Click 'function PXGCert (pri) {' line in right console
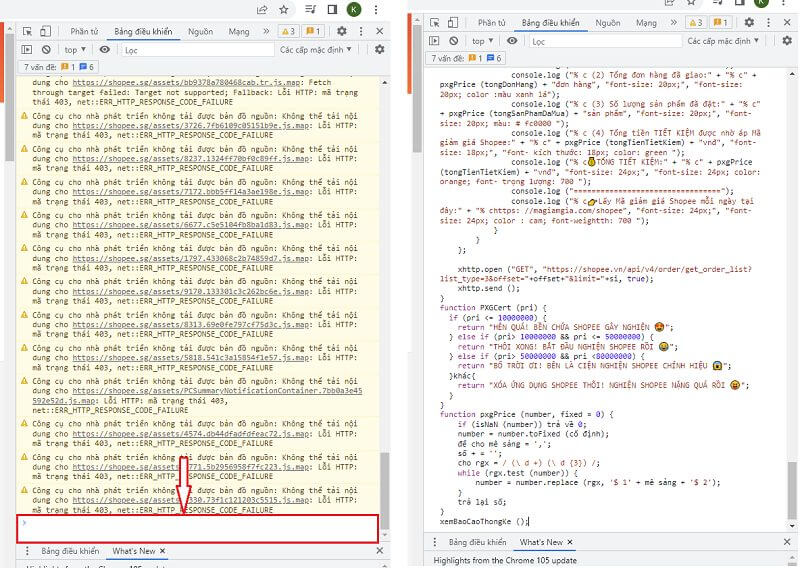This screenshot has height=568, width=800. click(493, 308)
